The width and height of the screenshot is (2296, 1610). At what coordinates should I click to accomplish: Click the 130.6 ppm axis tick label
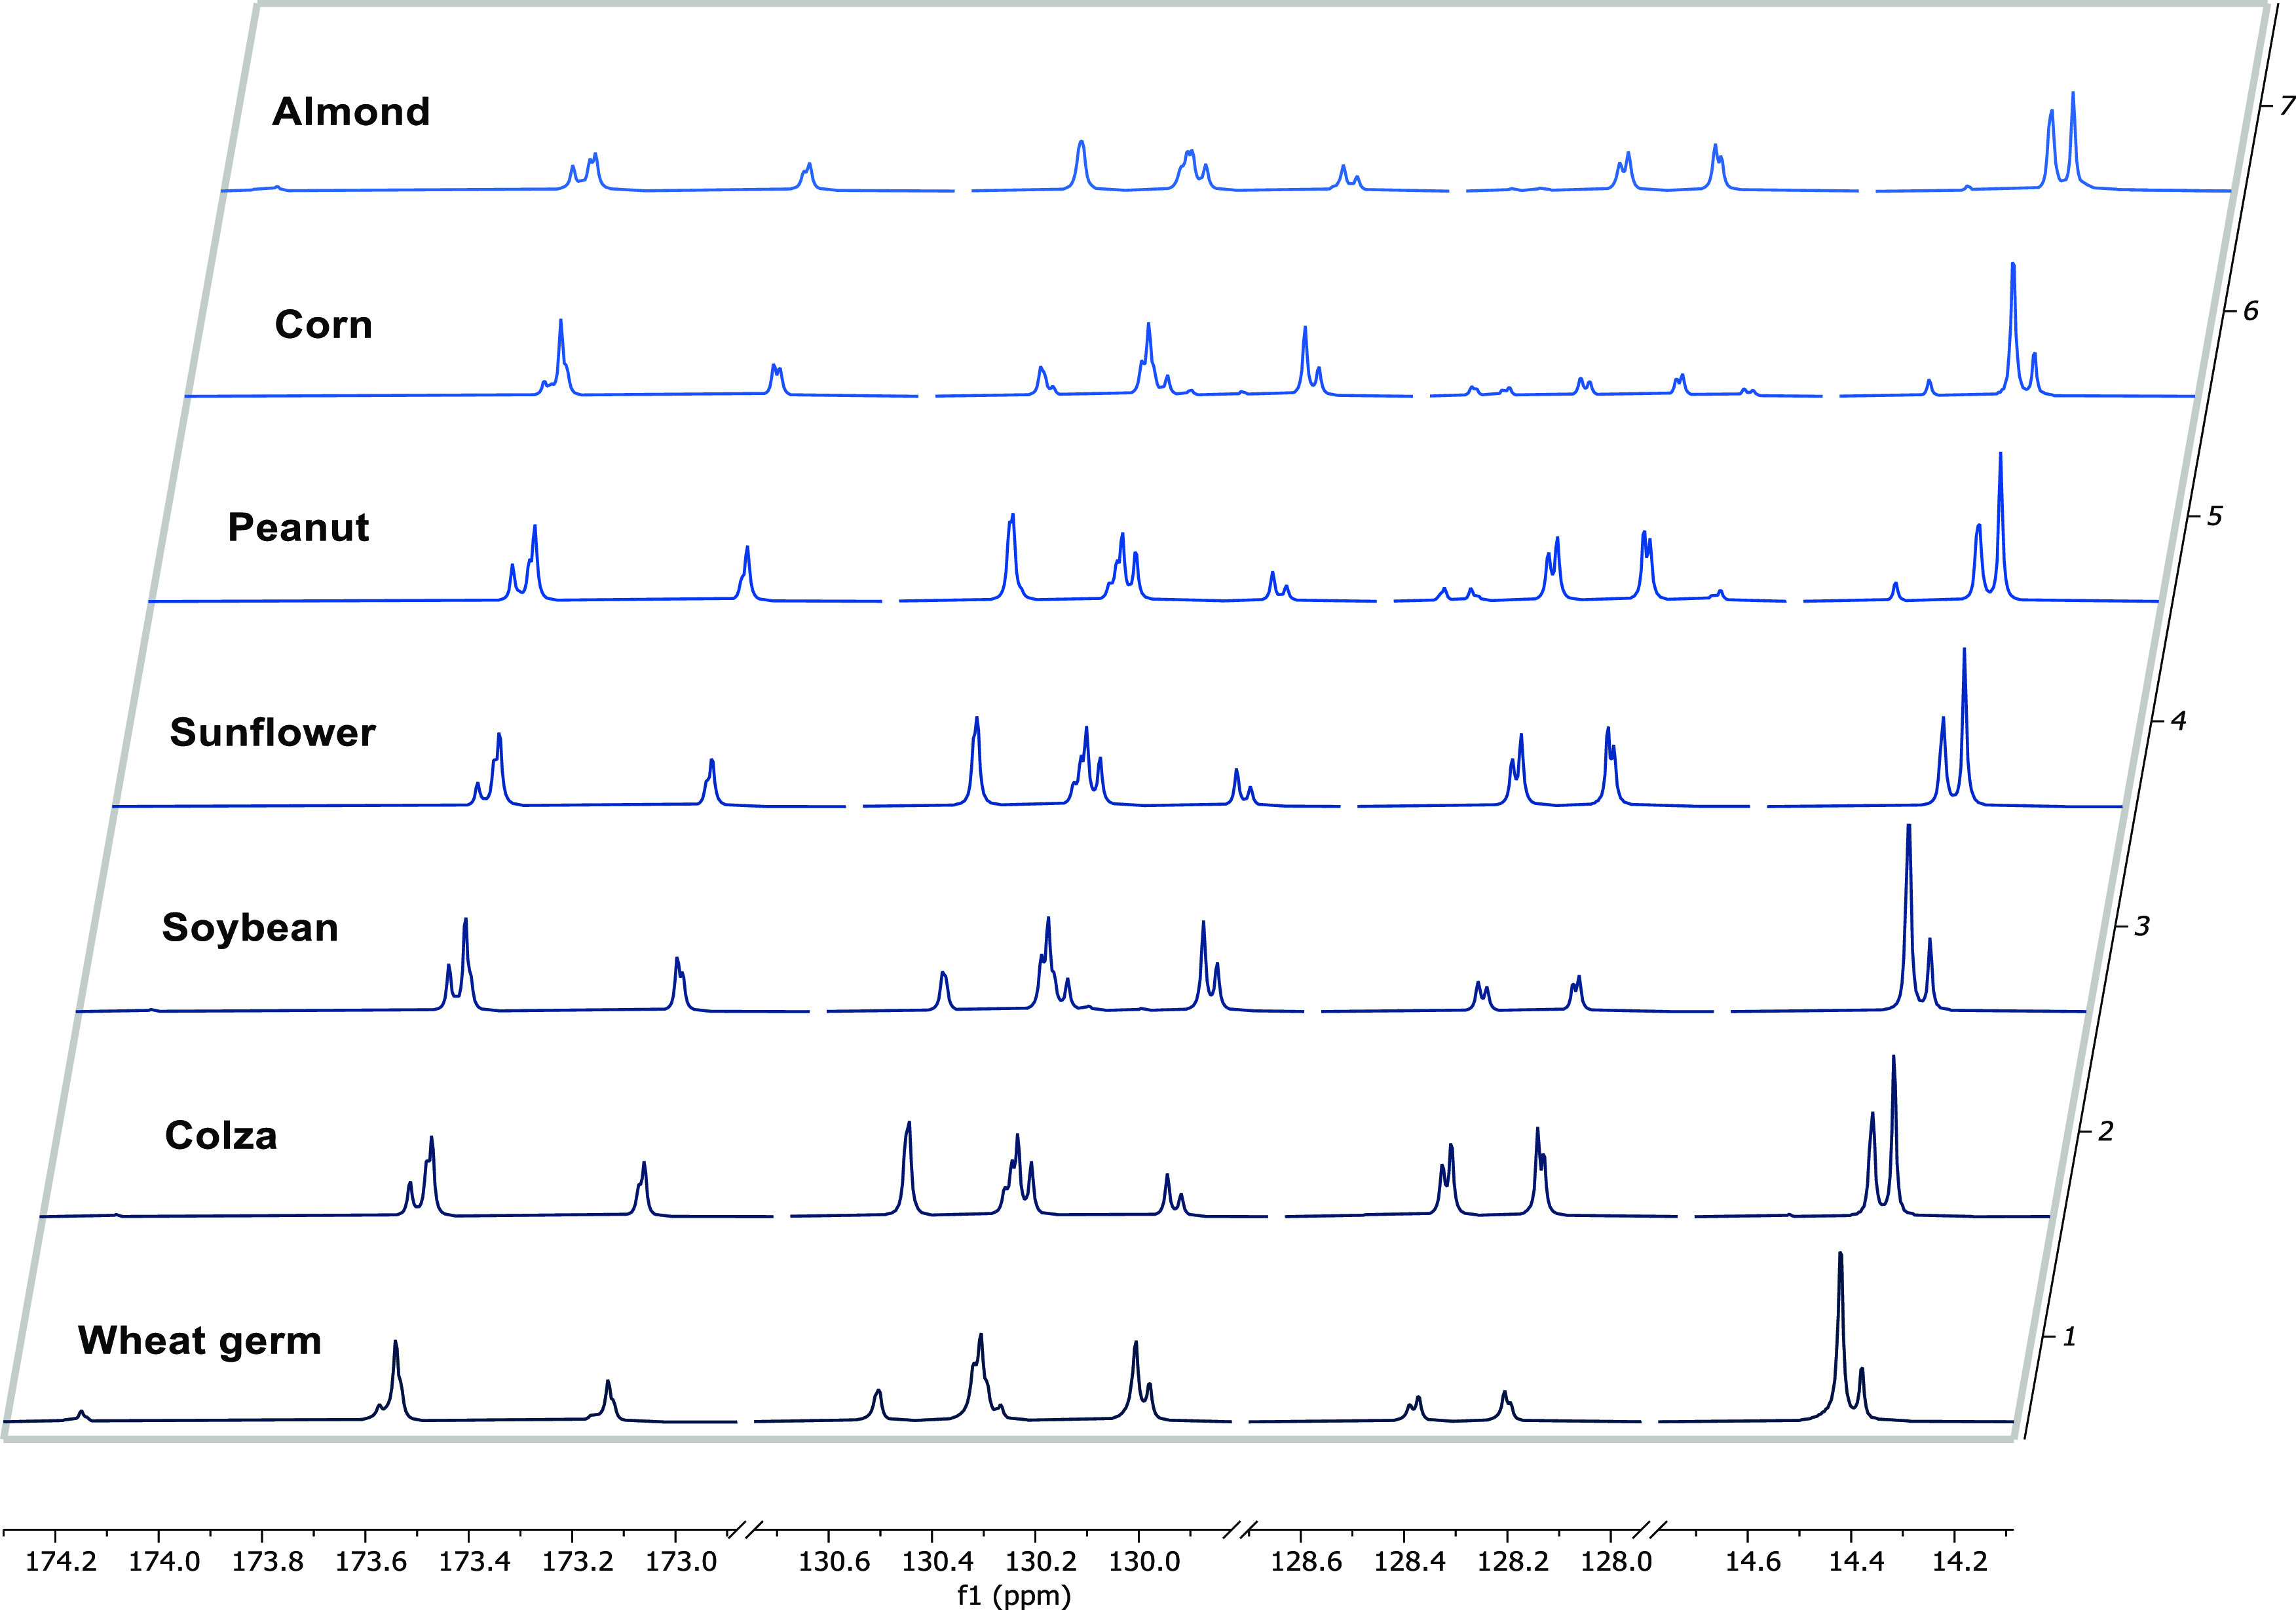pos(834,1561)
